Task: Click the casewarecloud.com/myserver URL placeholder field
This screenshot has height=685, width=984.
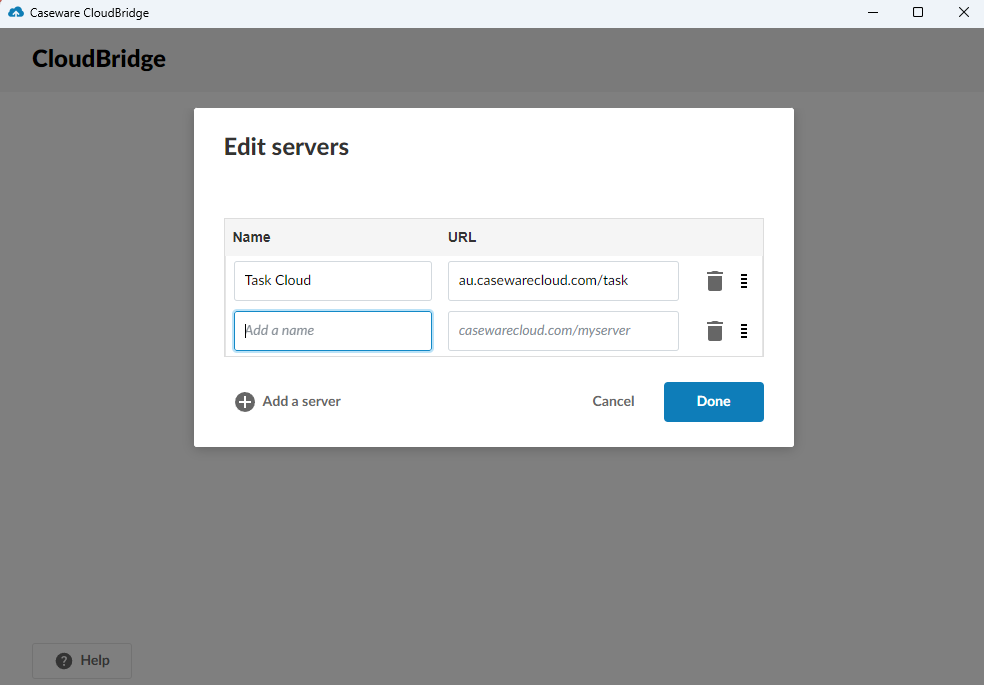Action: (x=563, y=331)
